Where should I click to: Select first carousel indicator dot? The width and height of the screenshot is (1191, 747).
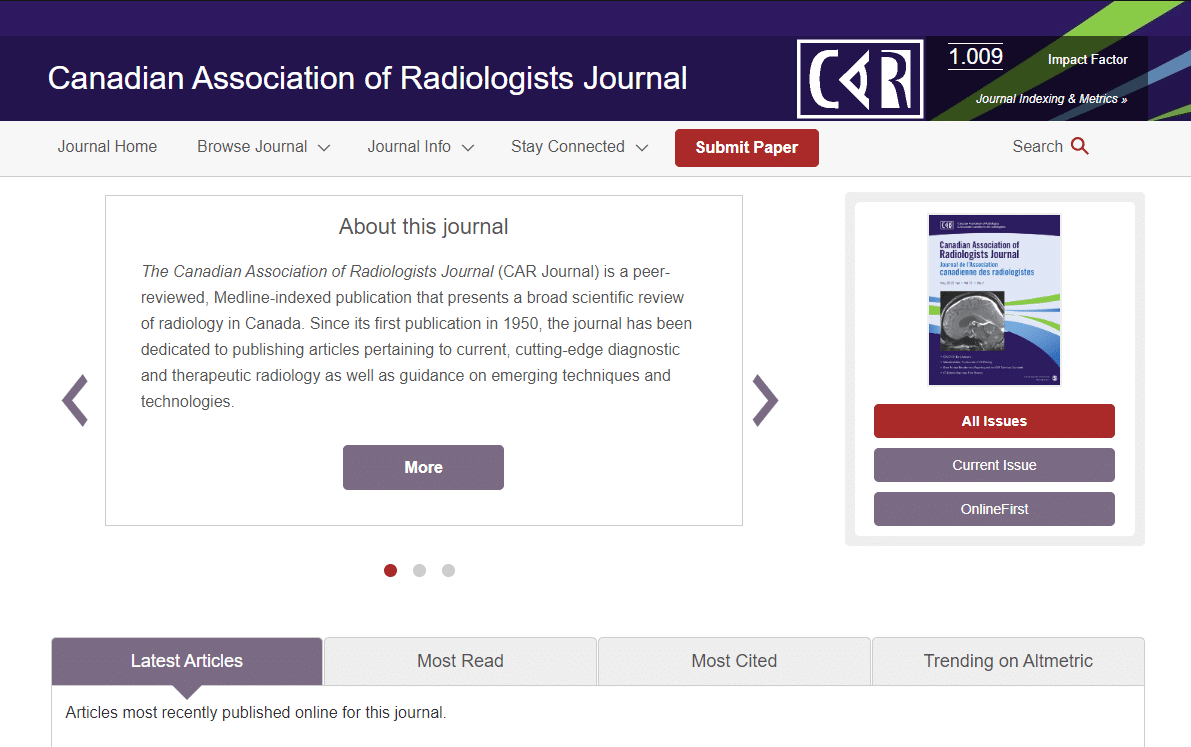point(390,571)
